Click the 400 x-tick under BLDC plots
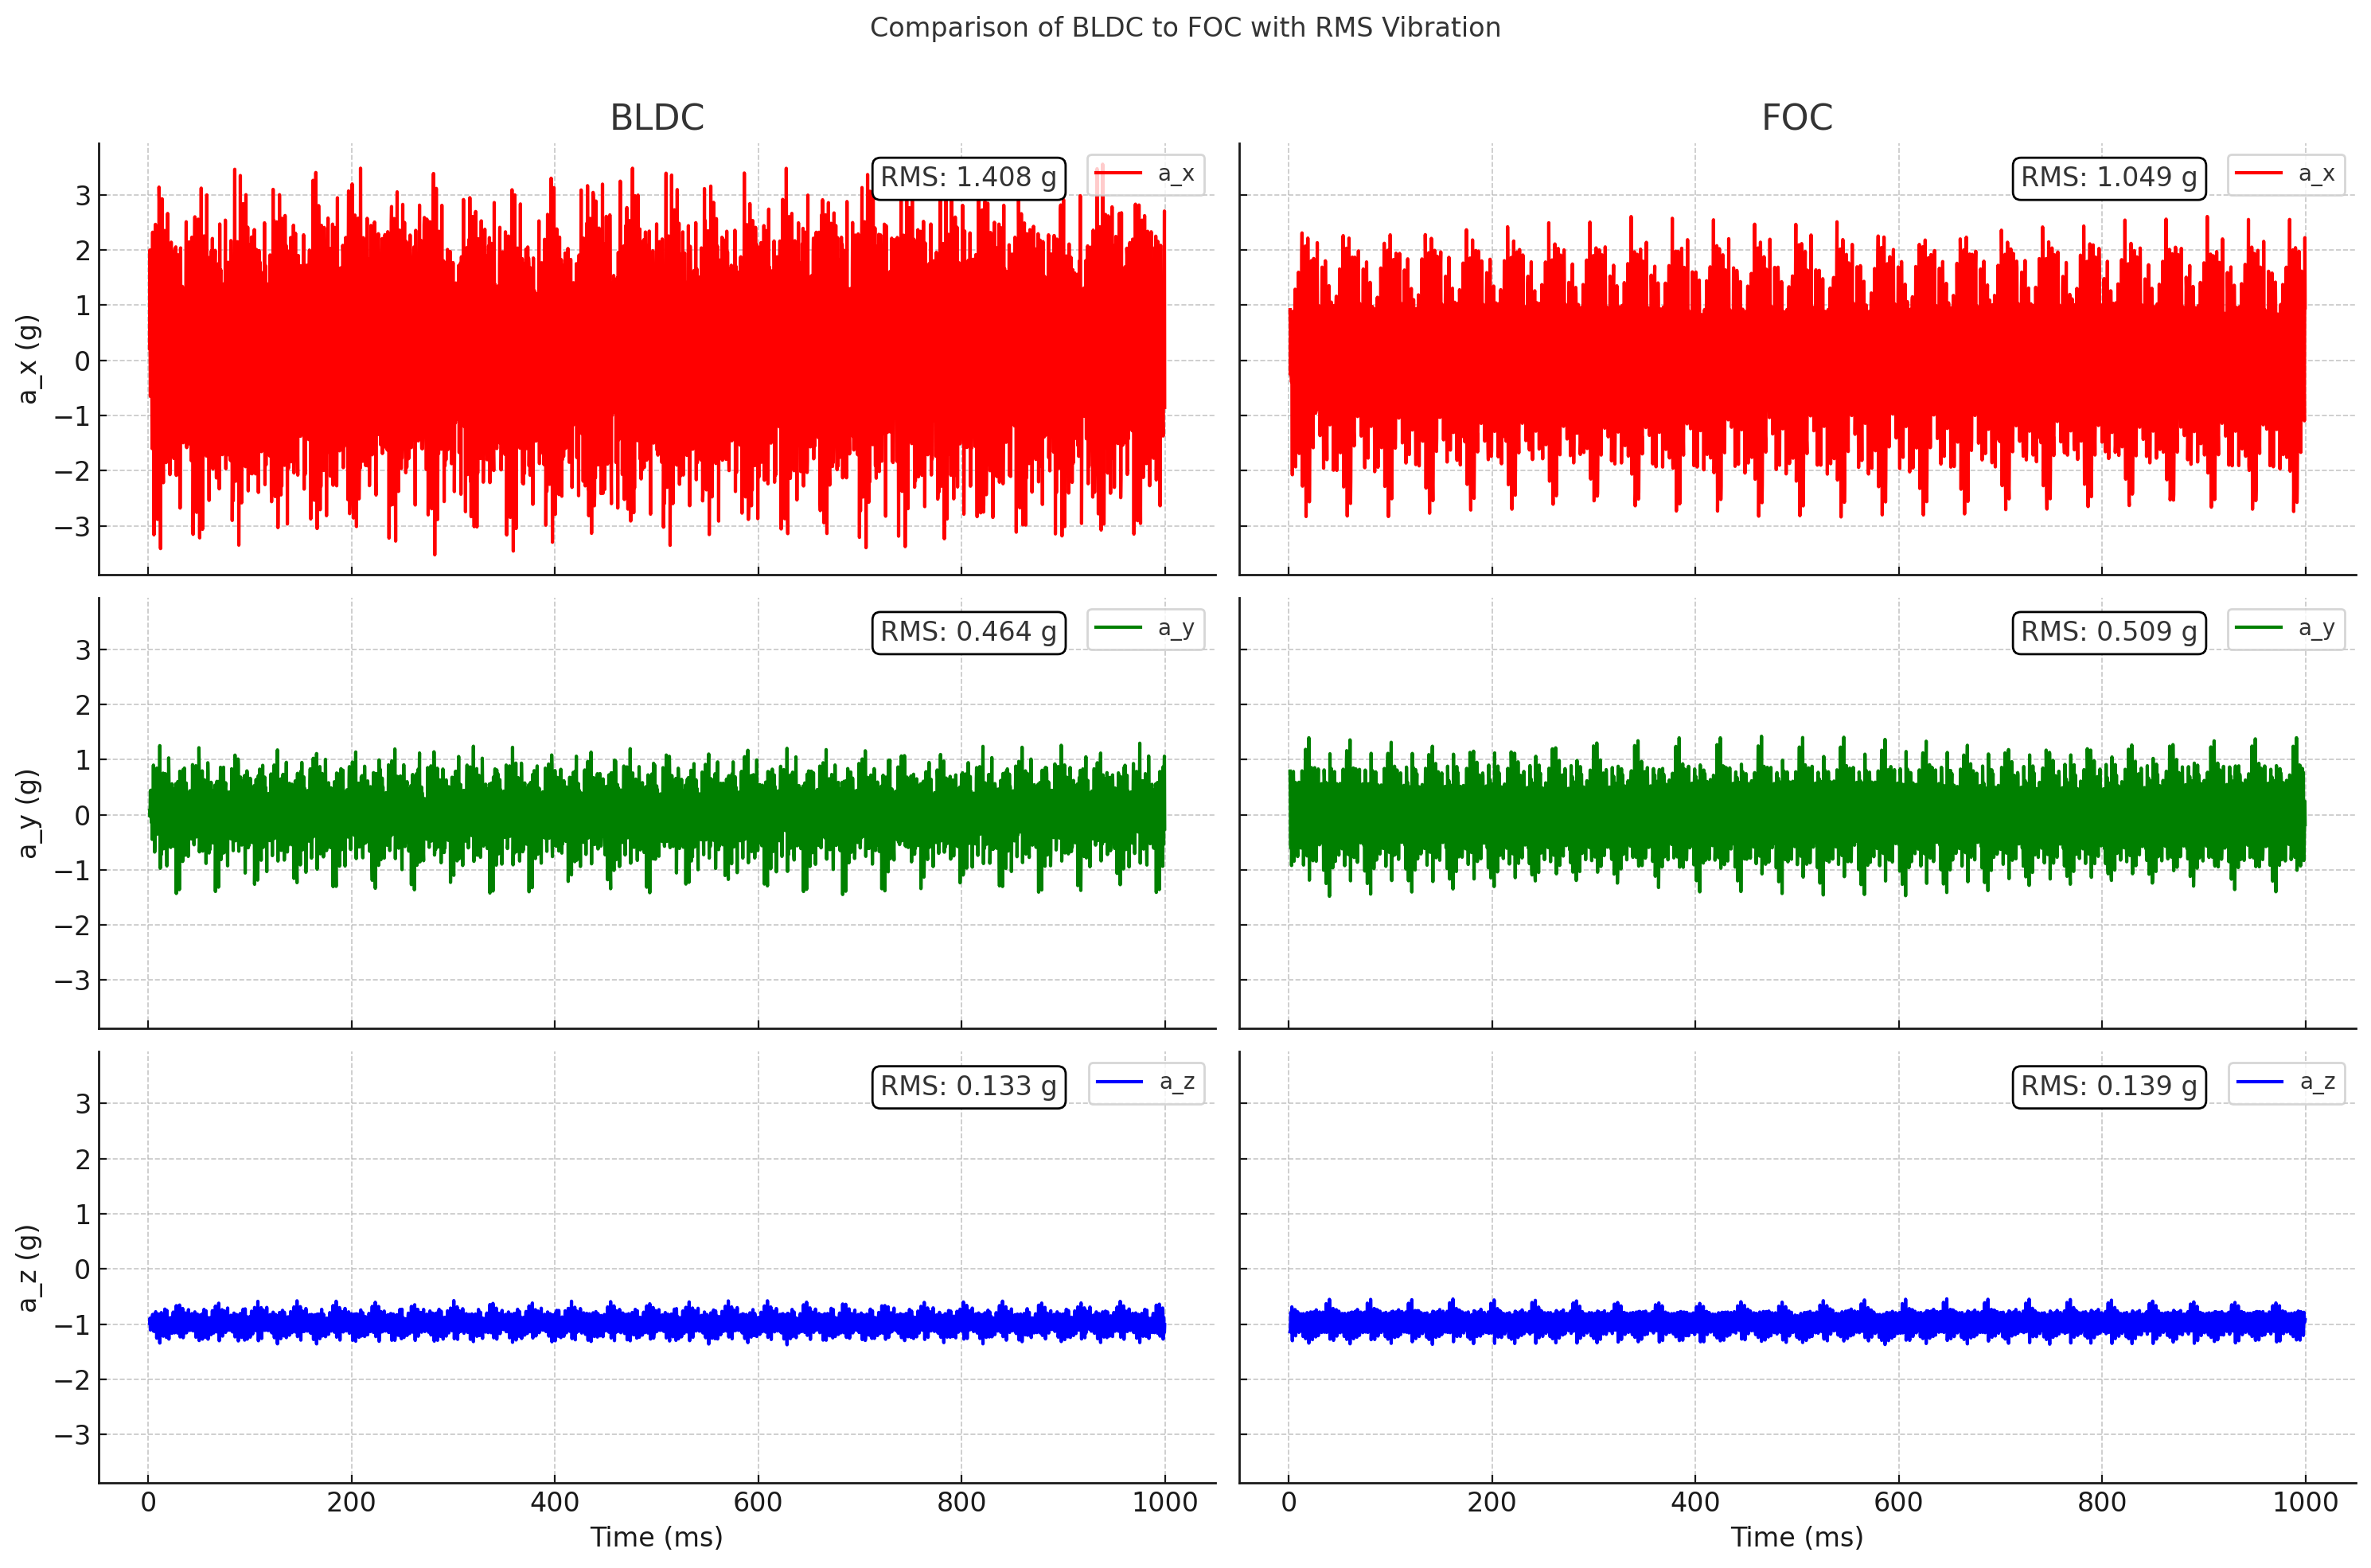Screen dimensions: 2371x1568 (555, 1502)
